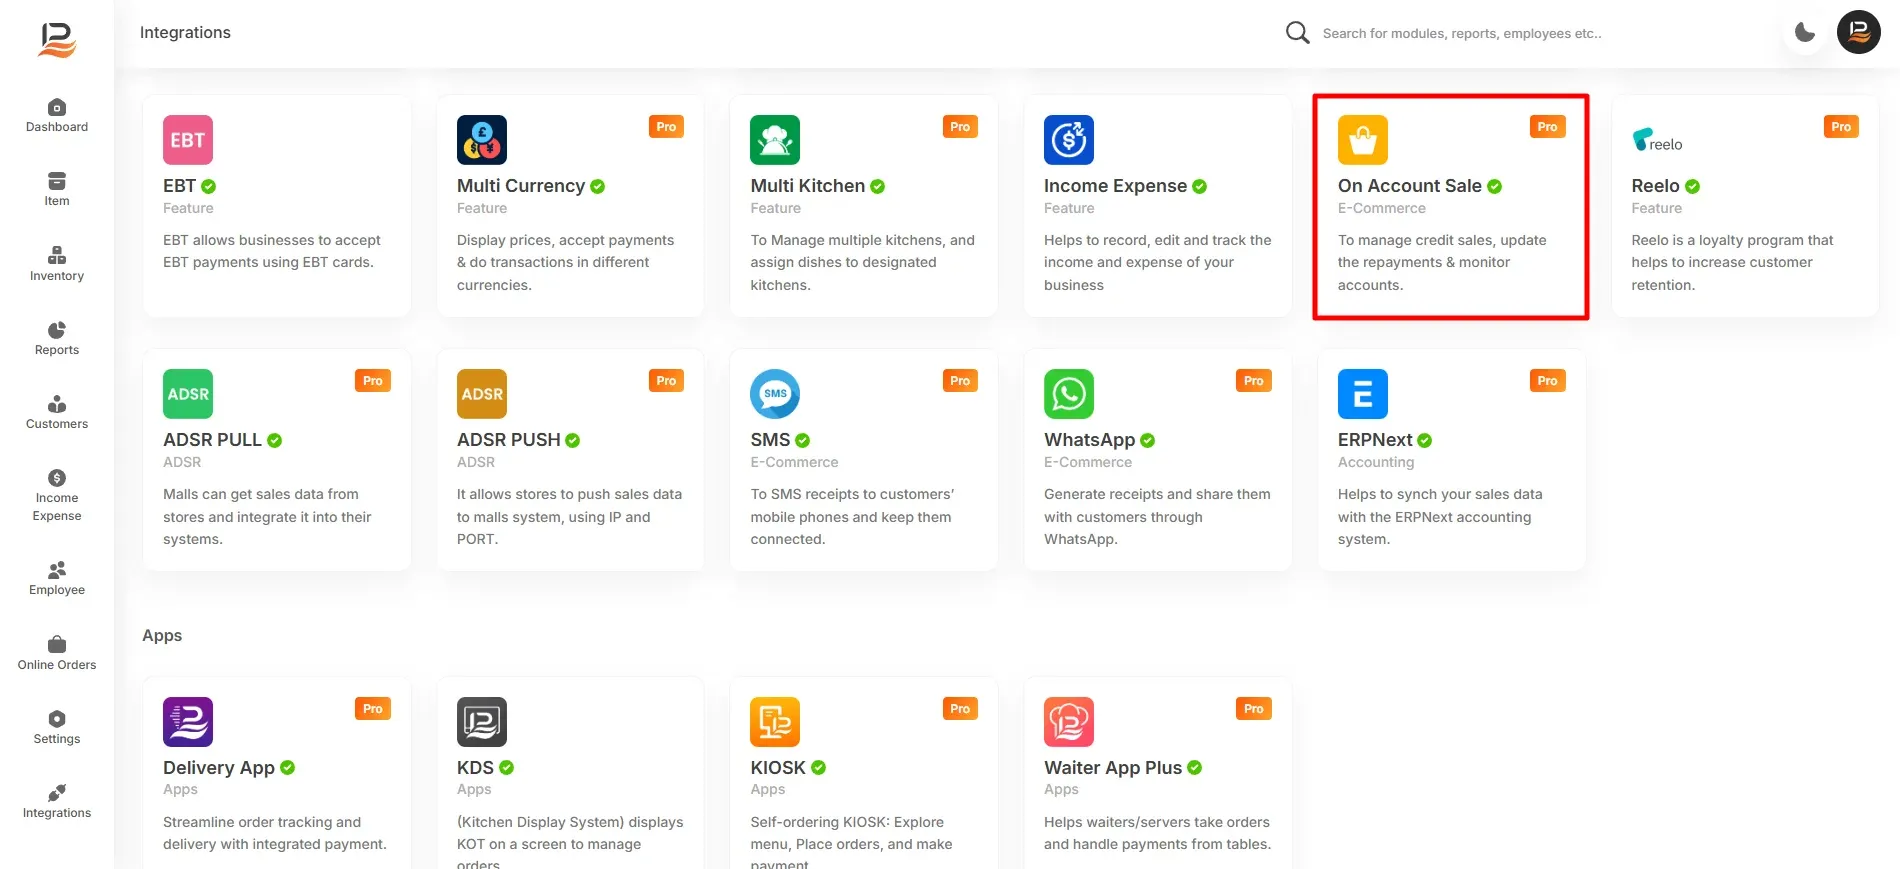Open the KDS app icon
The width and height of the screenshot is (1900, 869).
tap(481, 722)
